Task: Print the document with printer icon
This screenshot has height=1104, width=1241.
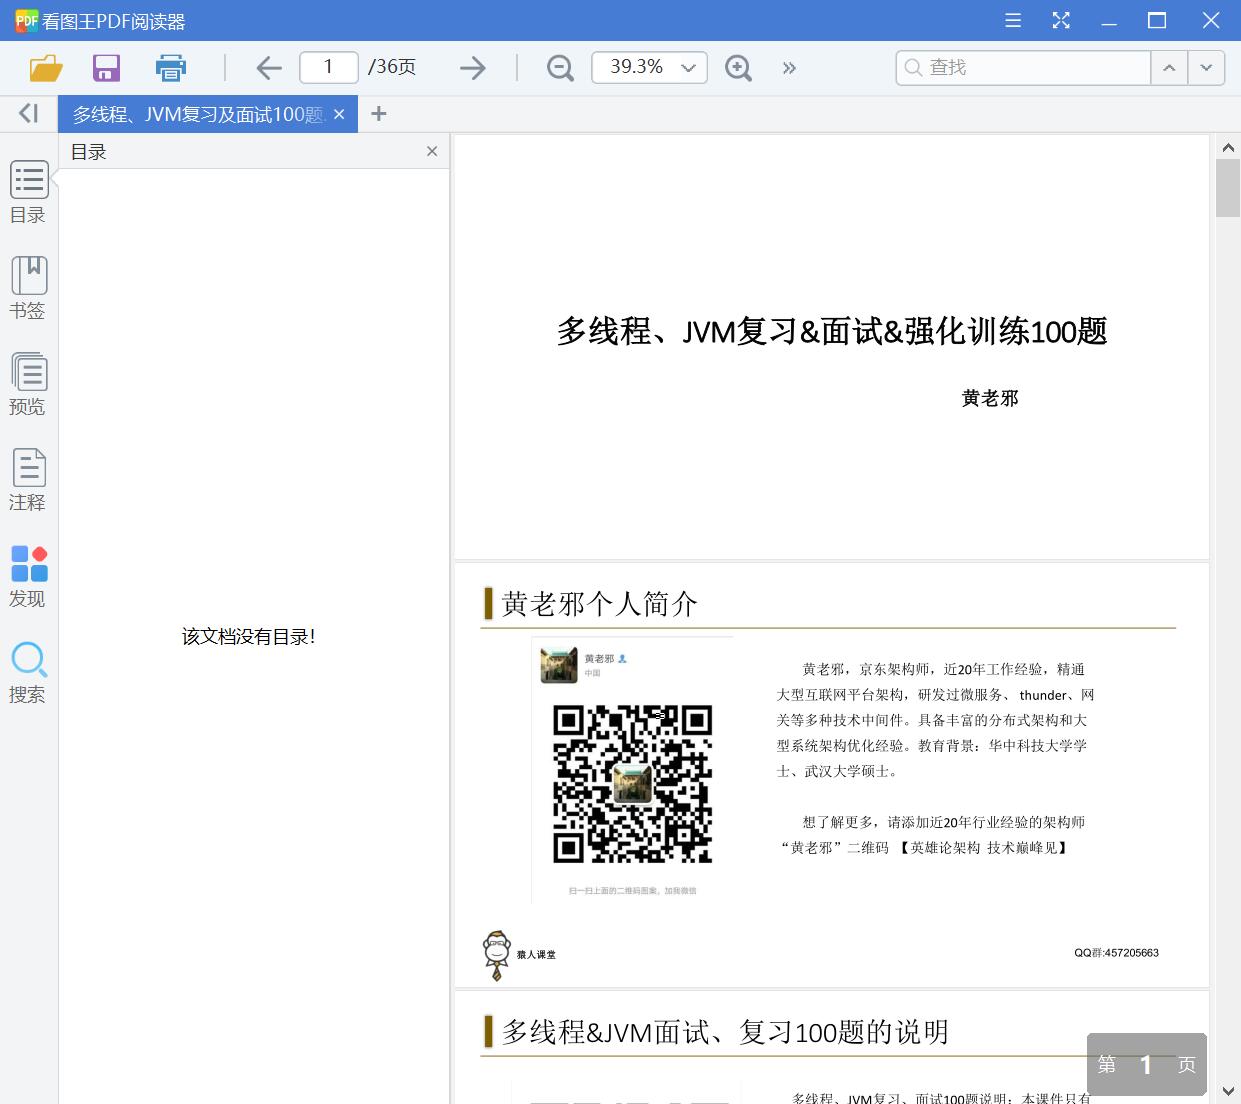Action: (171, 68)
